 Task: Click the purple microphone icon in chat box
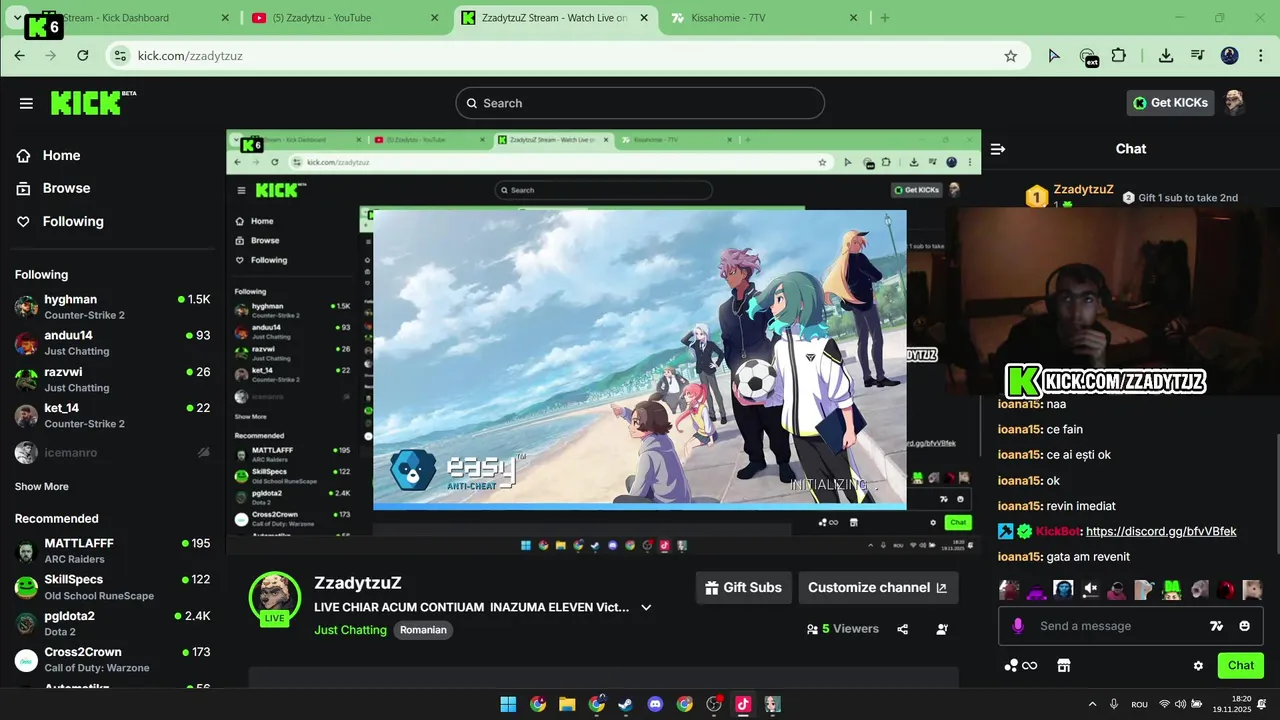pos(1018,626)
